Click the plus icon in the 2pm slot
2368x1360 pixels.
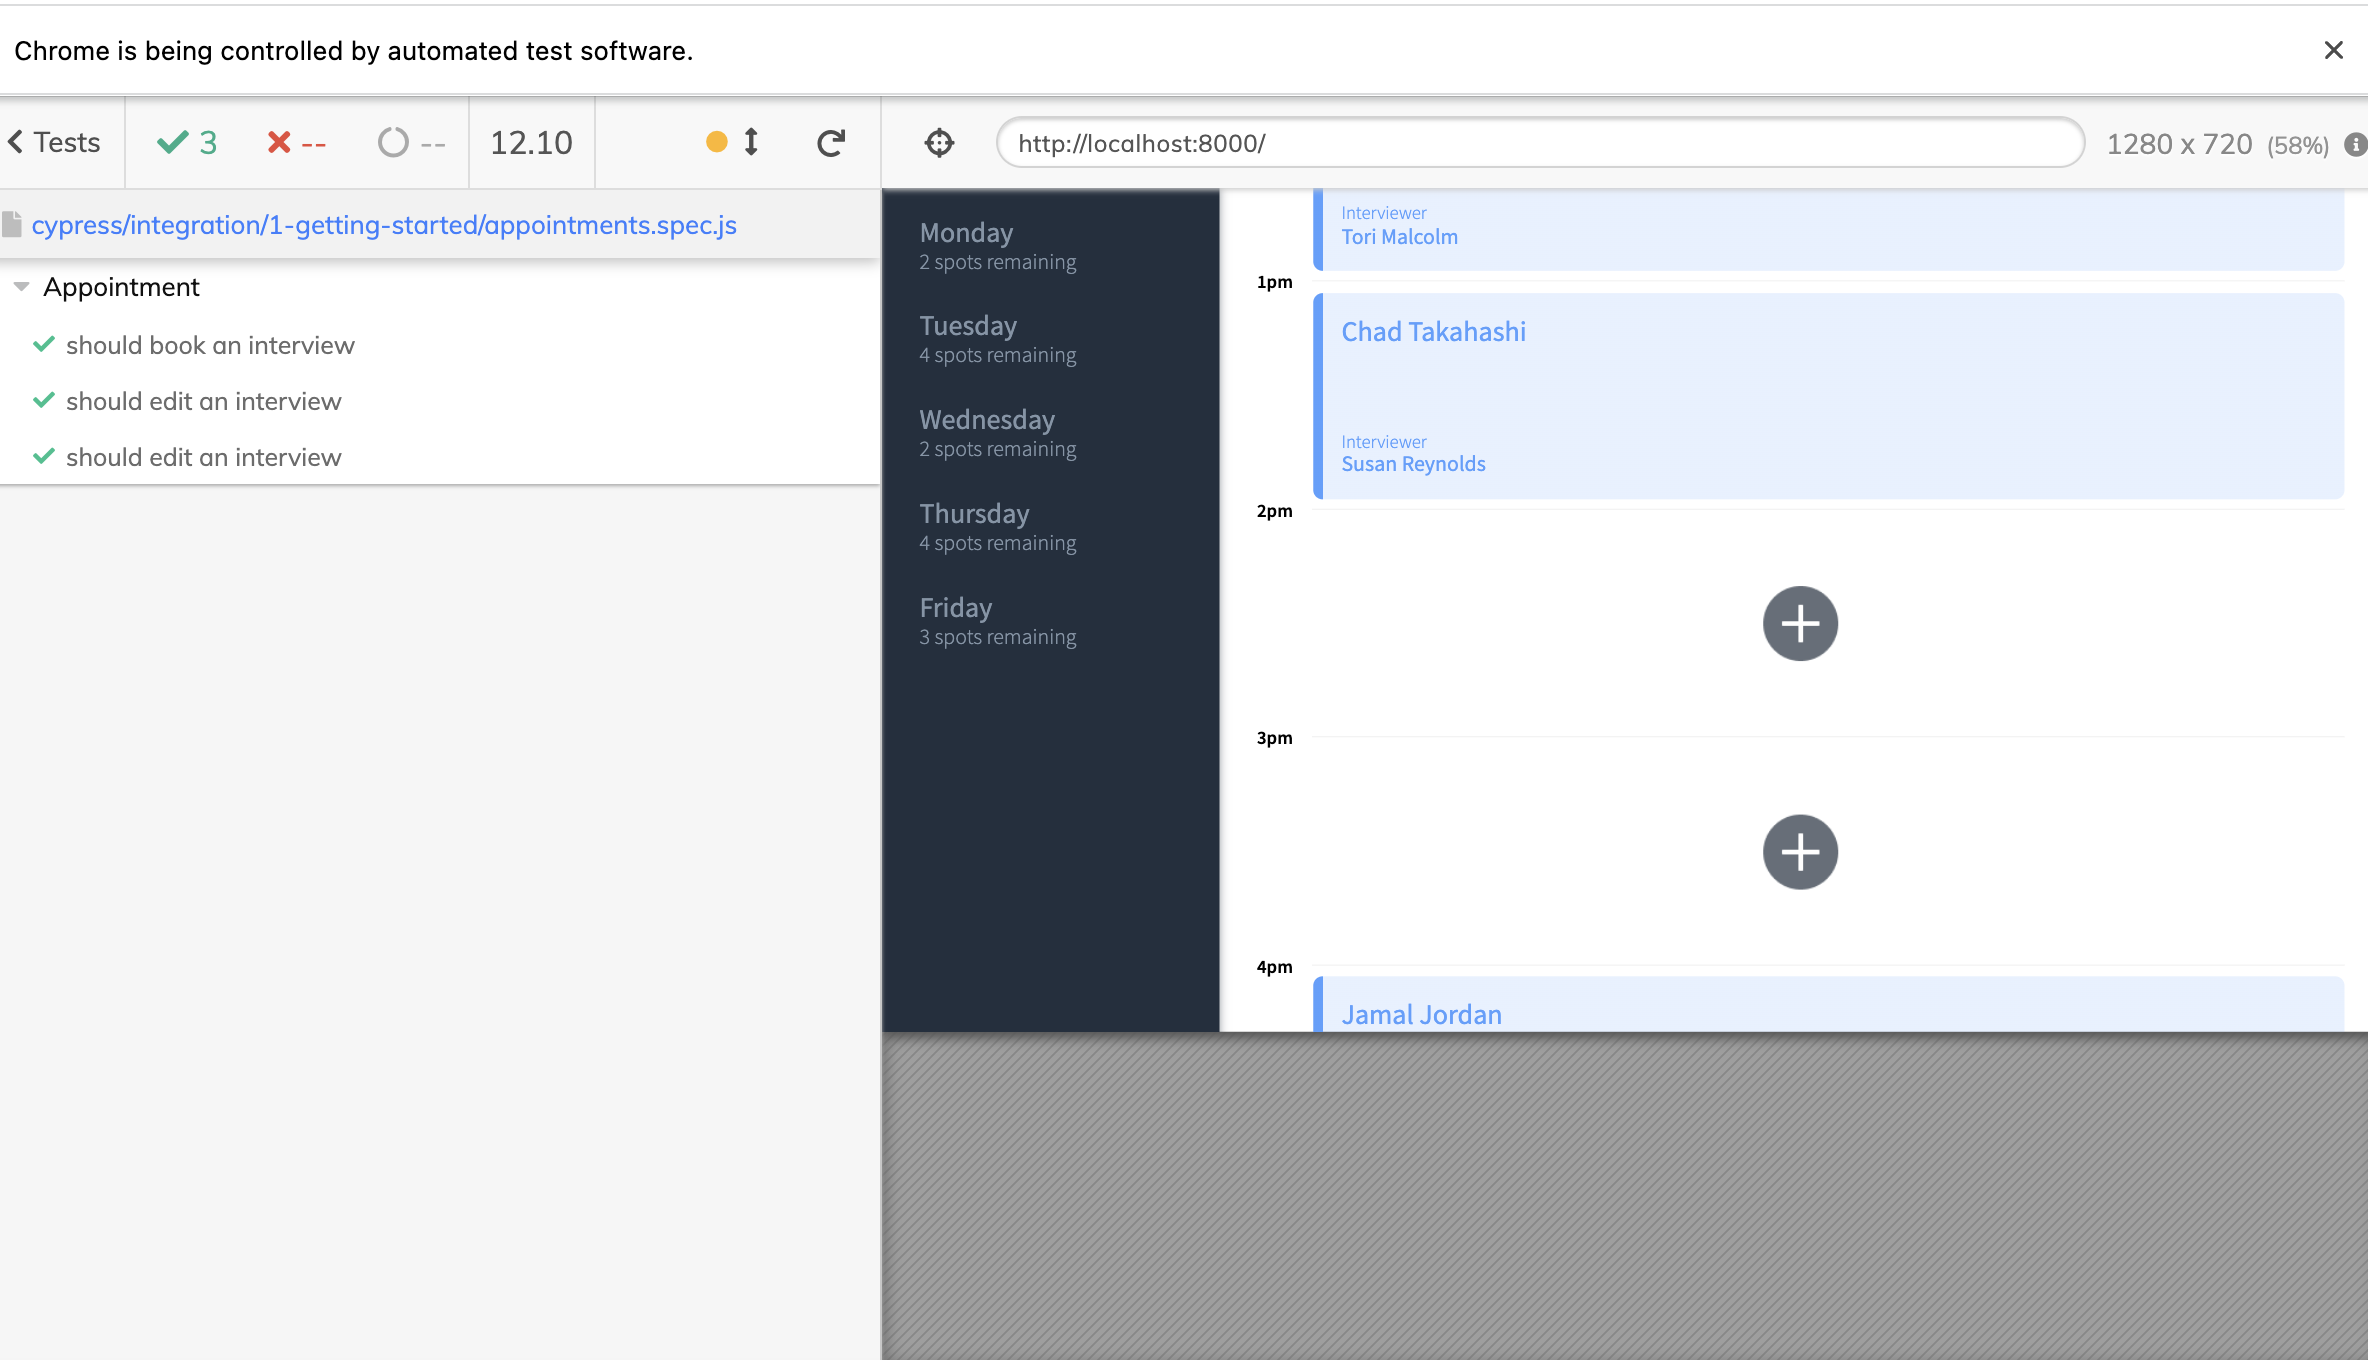coord(1799,623)
